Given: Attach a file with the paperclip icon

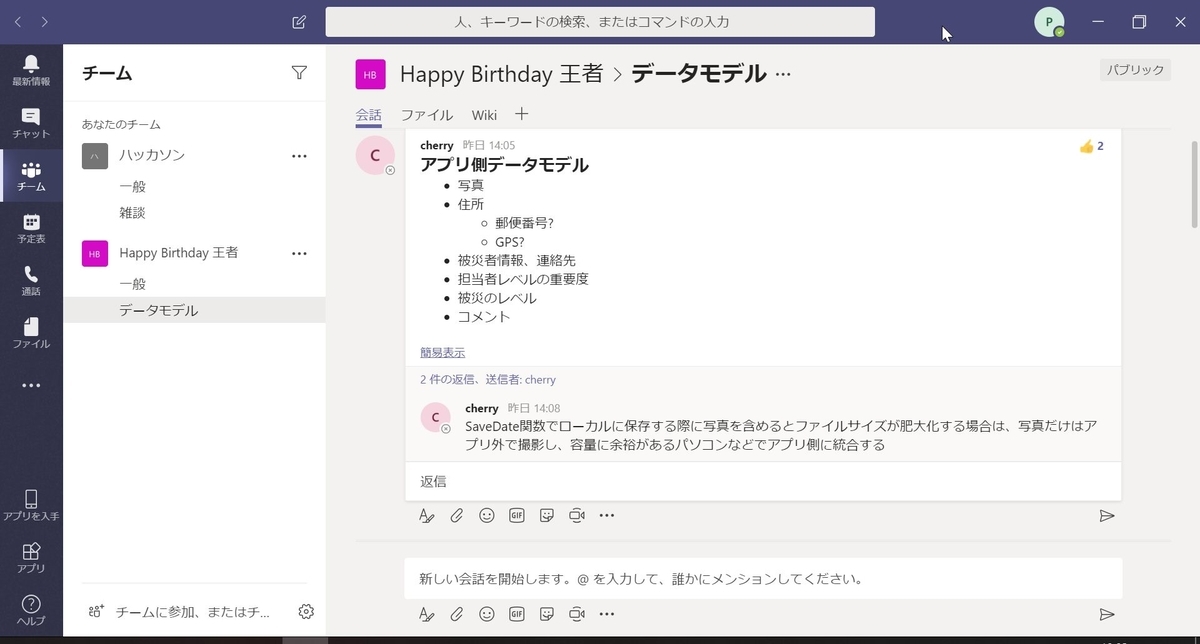Looking at the screenshot, I should [x=457, y=515].
